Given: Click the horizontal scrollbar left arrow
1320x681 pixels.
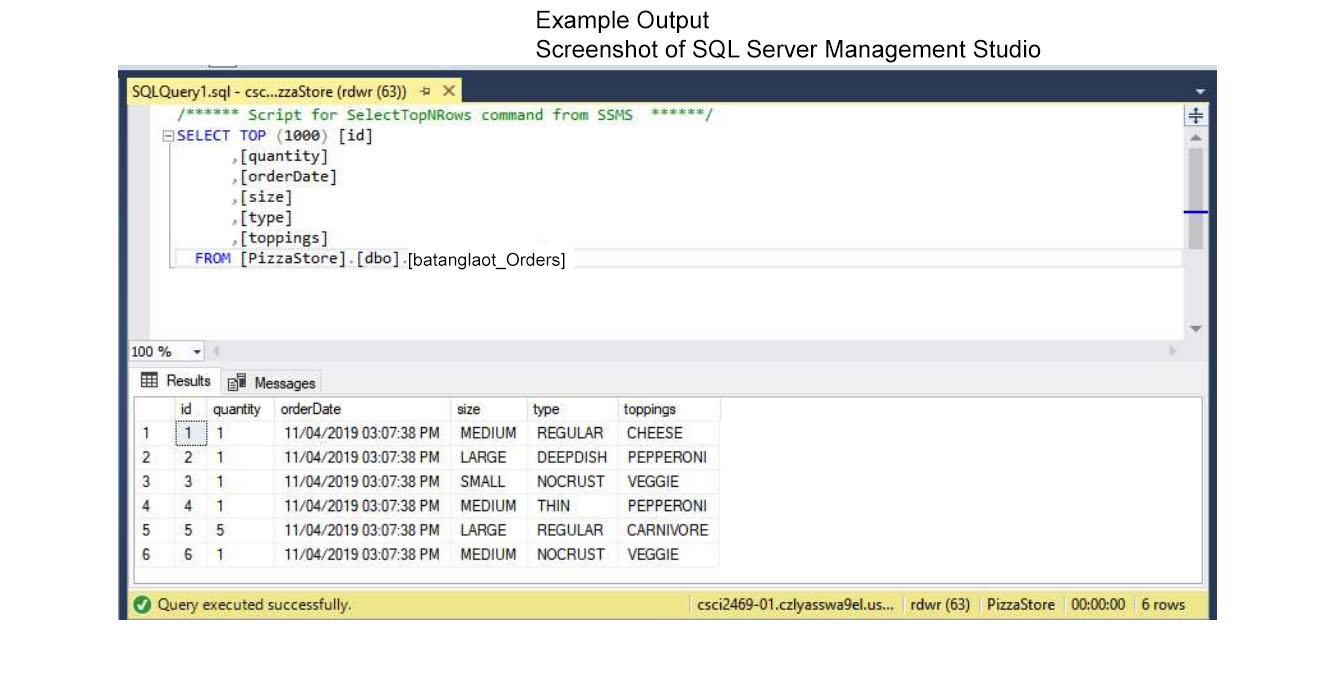Looking at the screenshot, I should click(x=214, y=352).
